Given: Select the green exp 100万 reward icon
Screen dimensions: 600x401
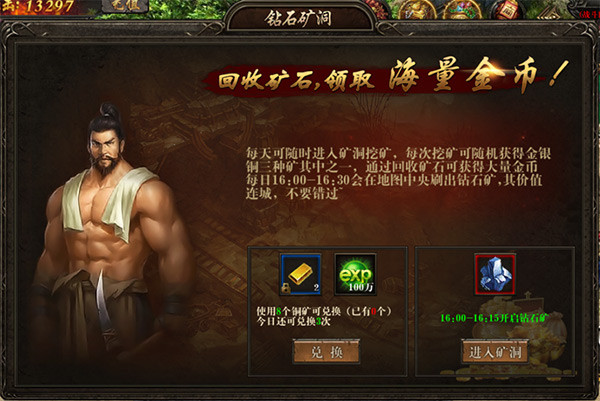Looking at the screenshot, I should (355, 274).
